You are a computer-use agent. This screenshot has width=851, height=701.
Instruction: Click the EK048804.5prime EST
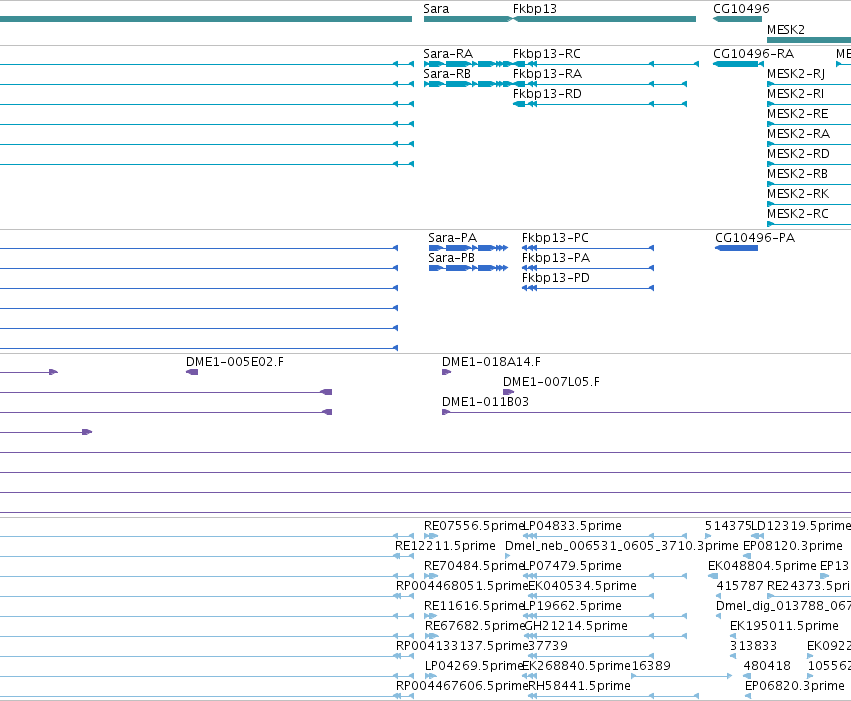(x=713, y=576)
